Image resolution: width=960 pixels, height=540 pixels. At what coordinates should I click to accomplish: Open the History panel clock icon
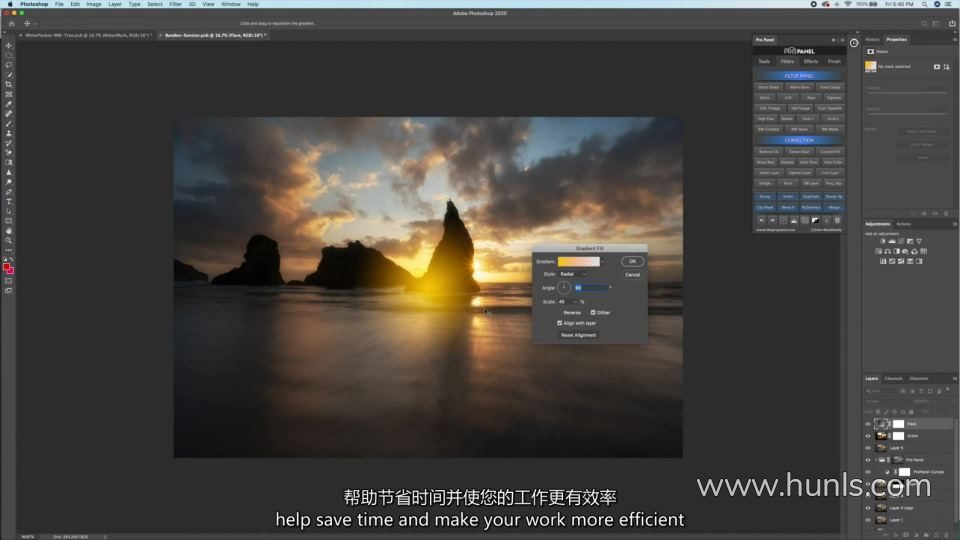tap(853, 43)
